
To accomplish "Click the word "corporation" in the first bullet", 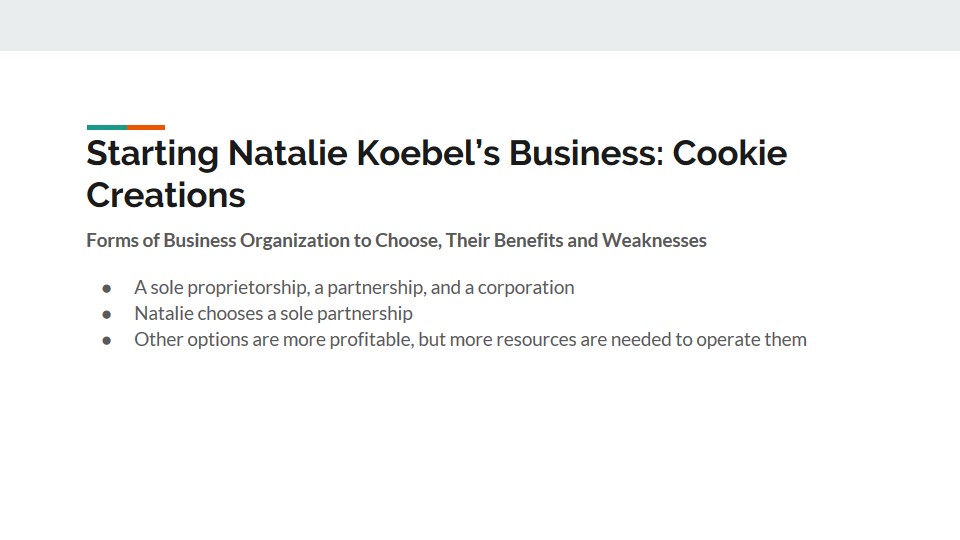I will [x=526, y=288].
